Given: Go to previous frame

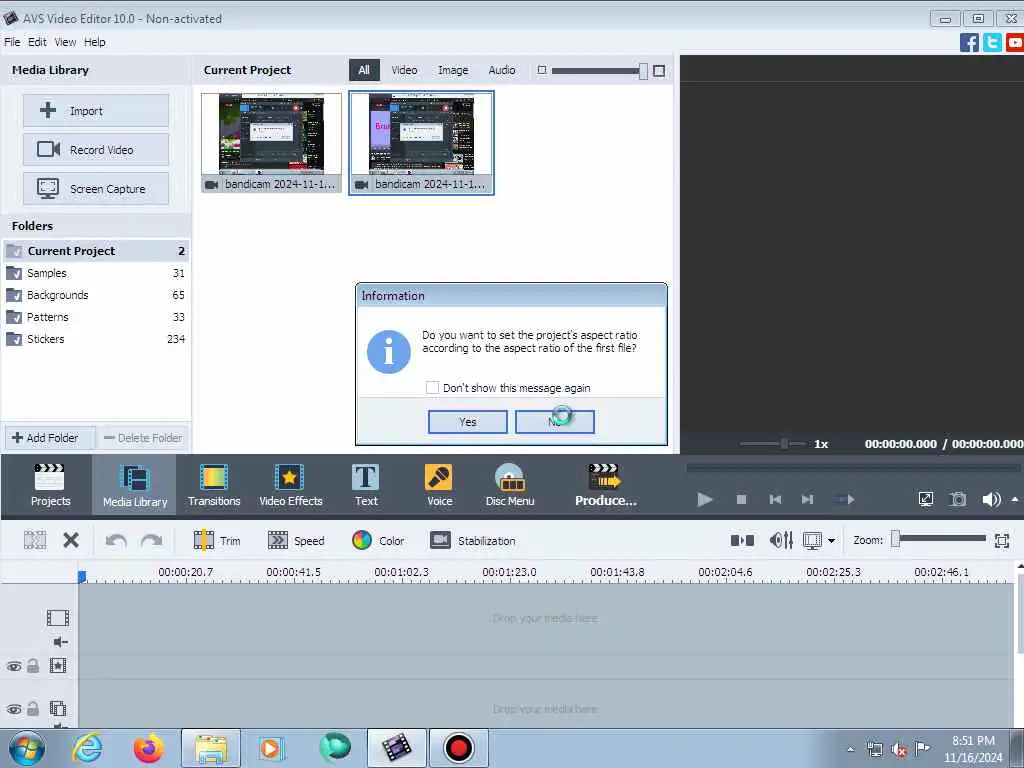Looking at the screenshot, I should point(775,500).
